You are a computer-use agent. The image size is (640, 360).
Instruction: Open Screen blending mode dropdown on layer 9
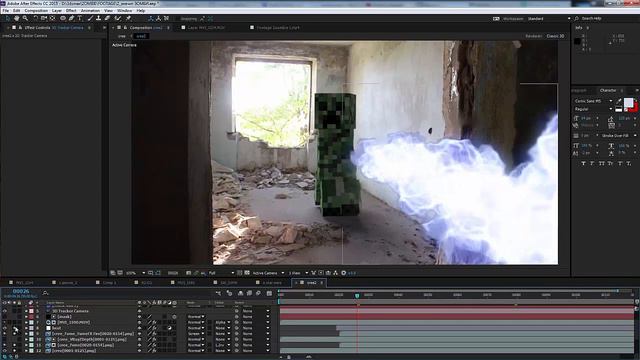(x=196, y=334)
